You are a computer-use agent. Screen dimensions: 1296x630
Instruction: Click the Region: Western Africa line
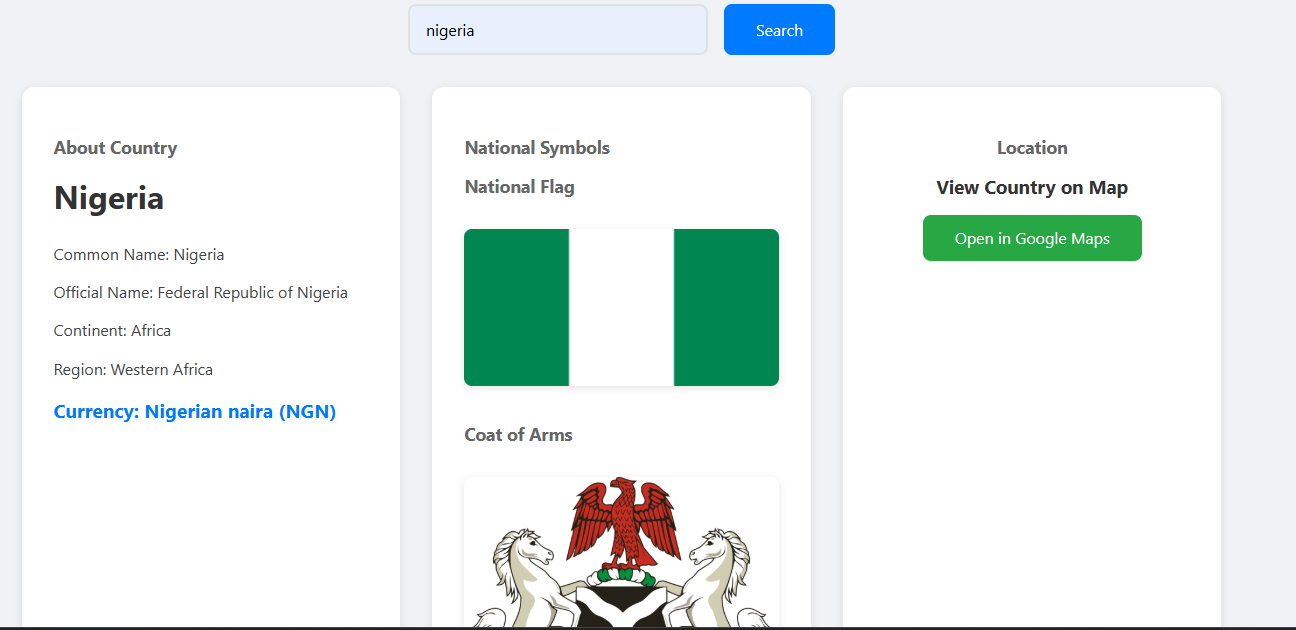pyautogui.click(x=133, y=370)
